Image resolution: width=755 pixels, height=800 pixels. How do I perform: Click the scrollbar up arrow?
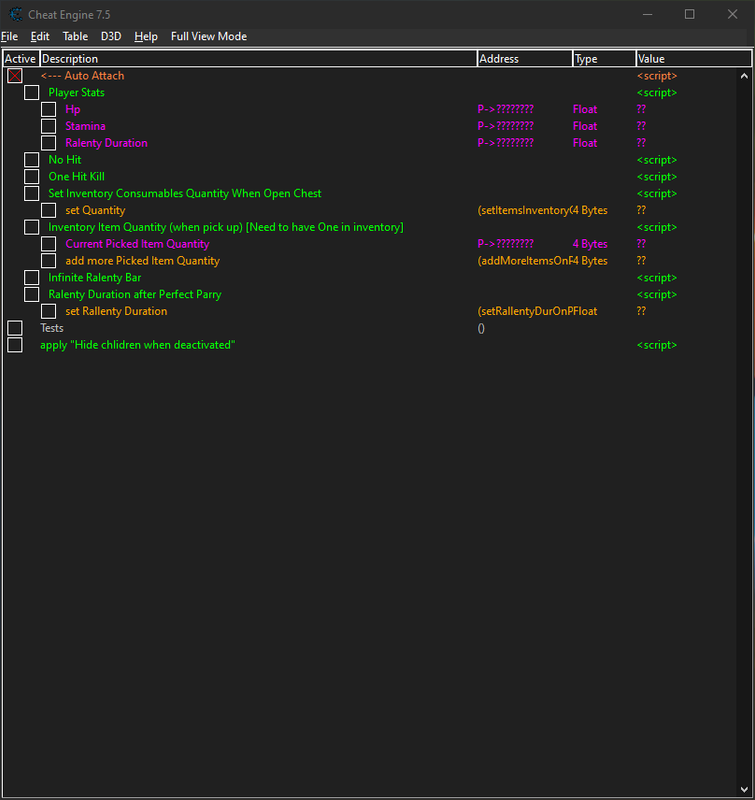click(744, 76)
